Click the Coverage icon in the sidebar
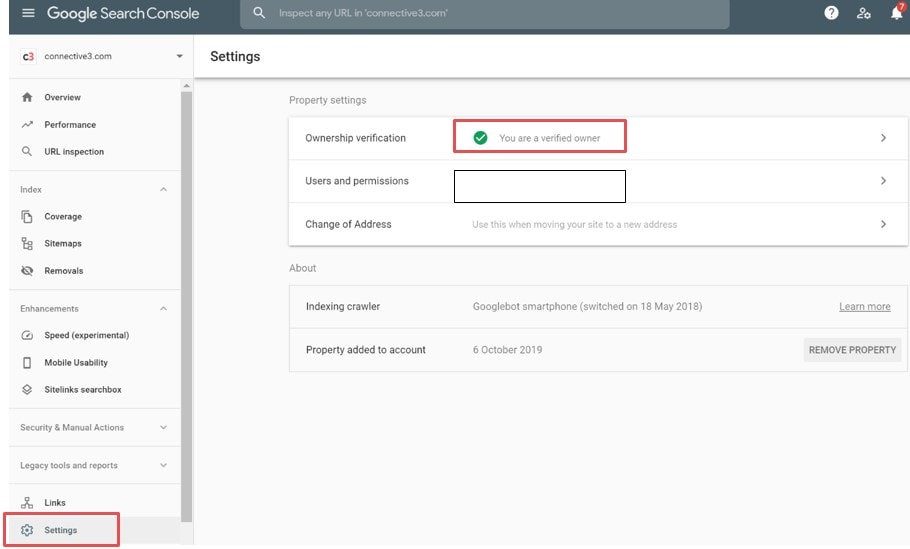Image resolution: width=910 pixels, height=549 pixels. pyautogui.click(x=27, y=217)
